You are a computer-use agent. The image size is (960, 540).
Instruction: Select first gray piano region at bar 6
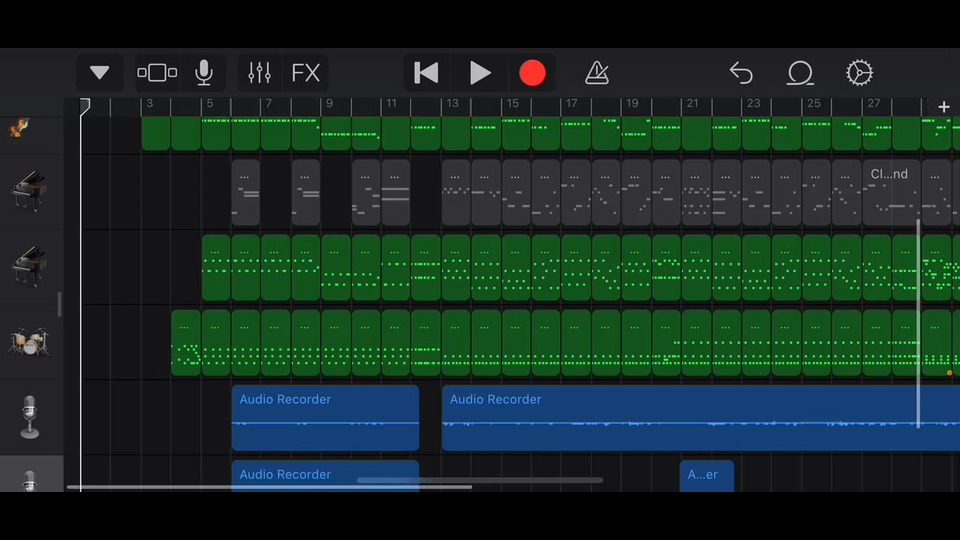tap(246, 192)
